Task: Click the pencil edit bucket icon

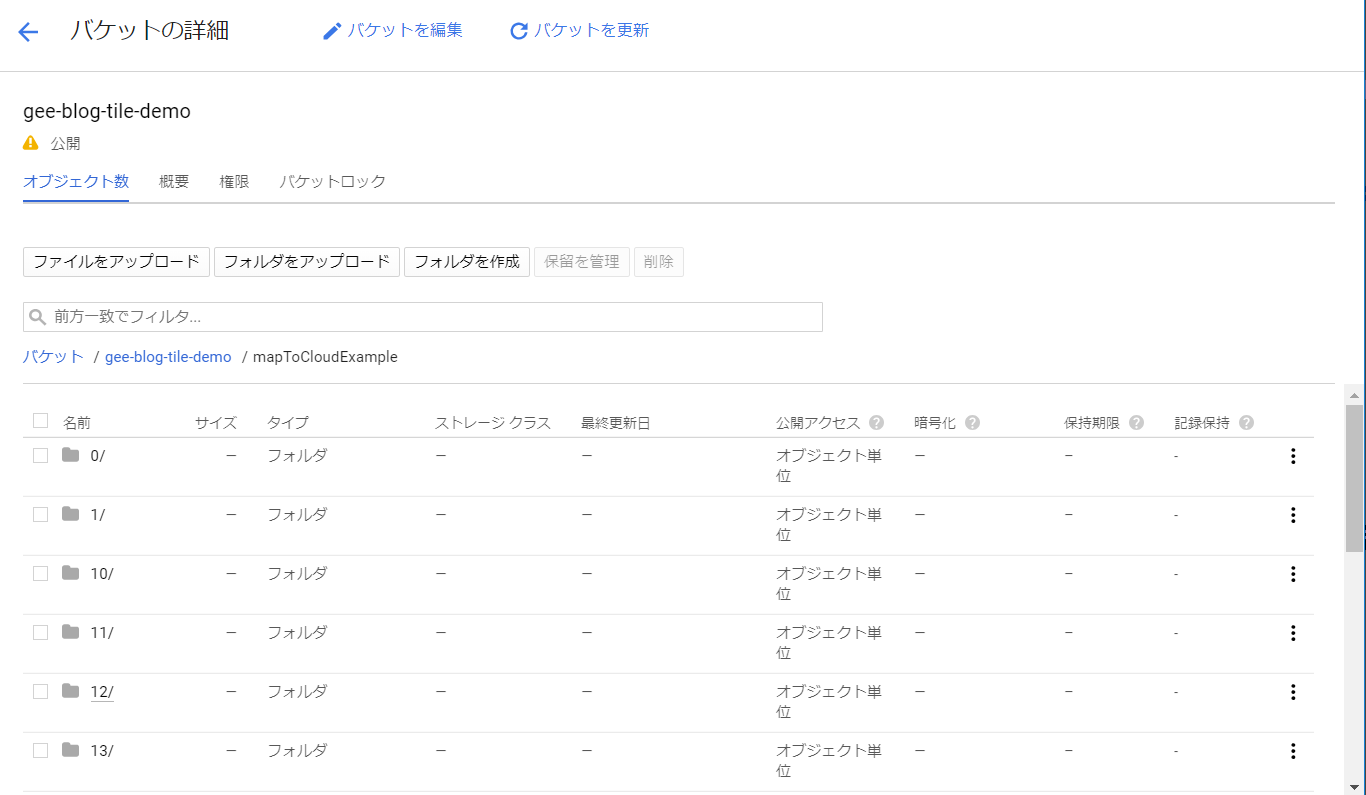Action: 332,31
